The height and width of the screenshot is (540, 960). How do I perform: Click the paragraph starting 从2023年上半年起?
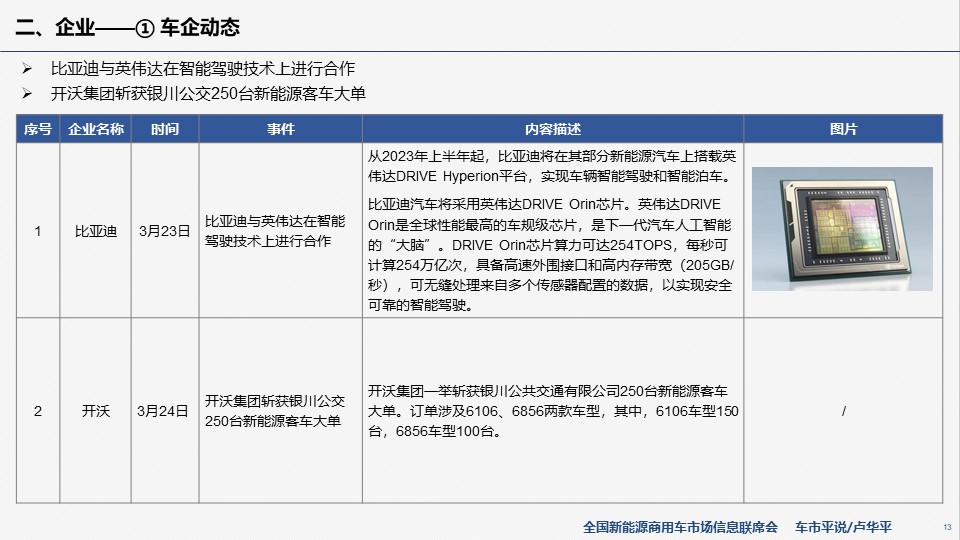coord(552,166)
